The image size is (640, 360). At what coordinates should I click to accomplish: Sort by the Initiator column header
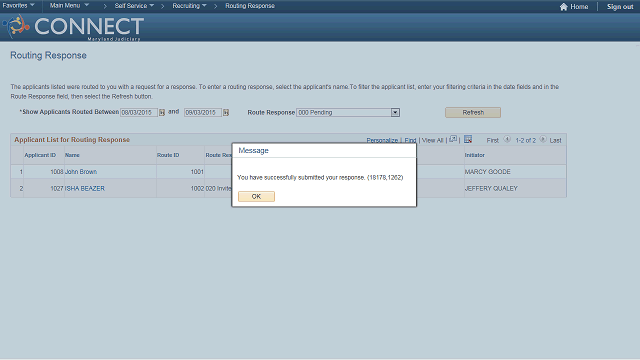pyautogui.click(x=474, y=155)
